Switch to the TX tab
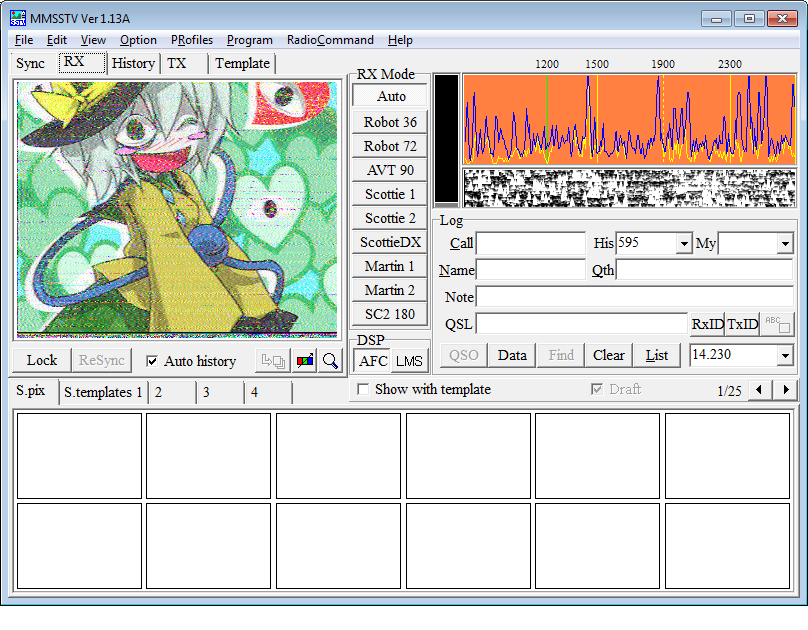 (x=183, y=63)
